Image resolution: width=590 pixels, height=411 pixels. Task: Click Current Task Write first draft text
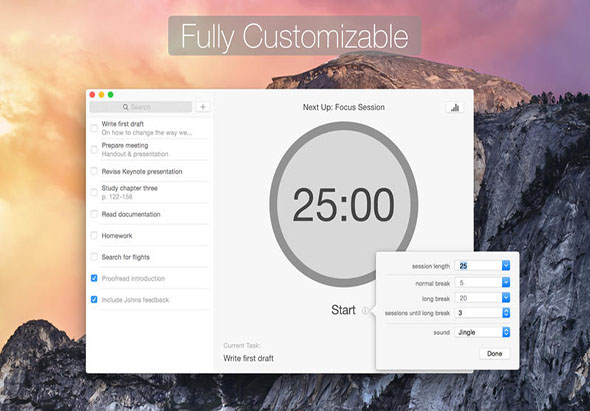(x=248, y=358)
